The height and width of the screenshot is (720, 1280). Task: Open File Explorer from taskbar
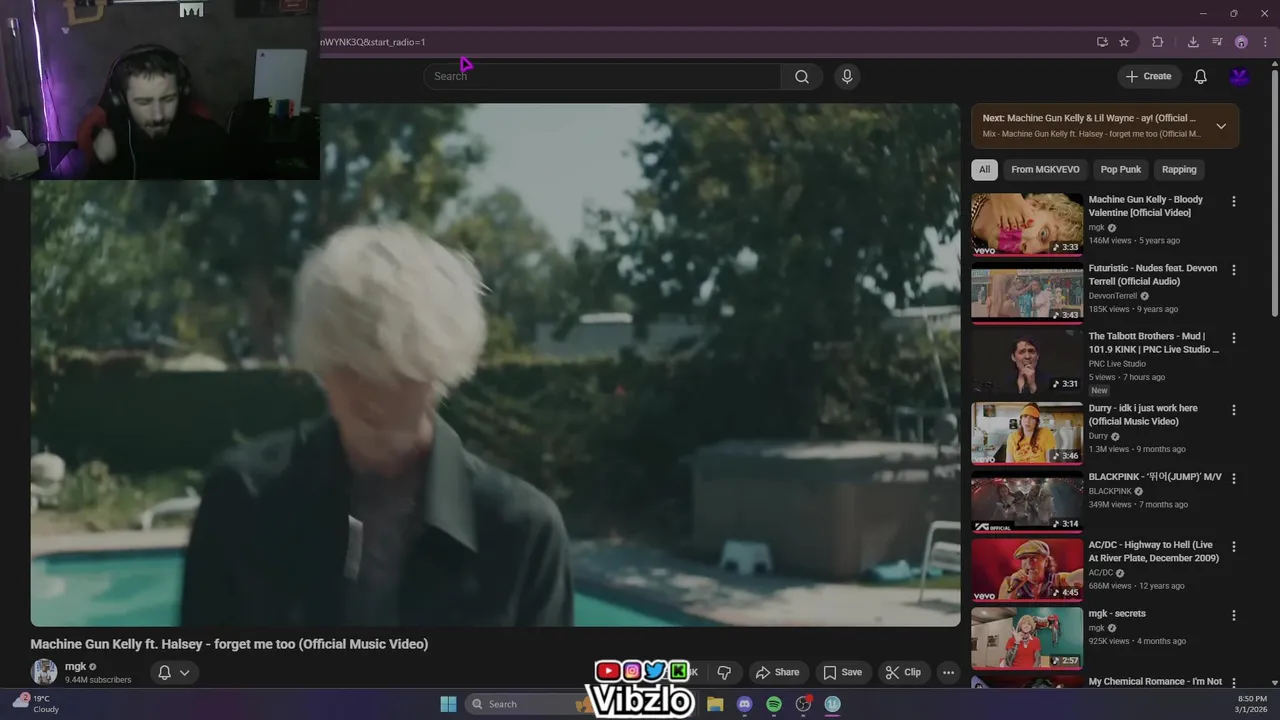[x=715, y=704]
